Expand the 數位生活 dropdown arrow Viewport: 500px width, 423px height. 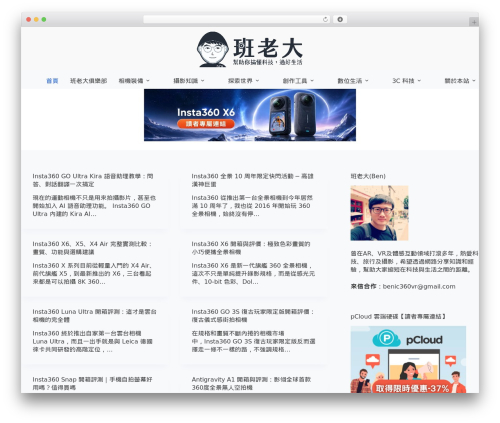(x=367, y=81)
